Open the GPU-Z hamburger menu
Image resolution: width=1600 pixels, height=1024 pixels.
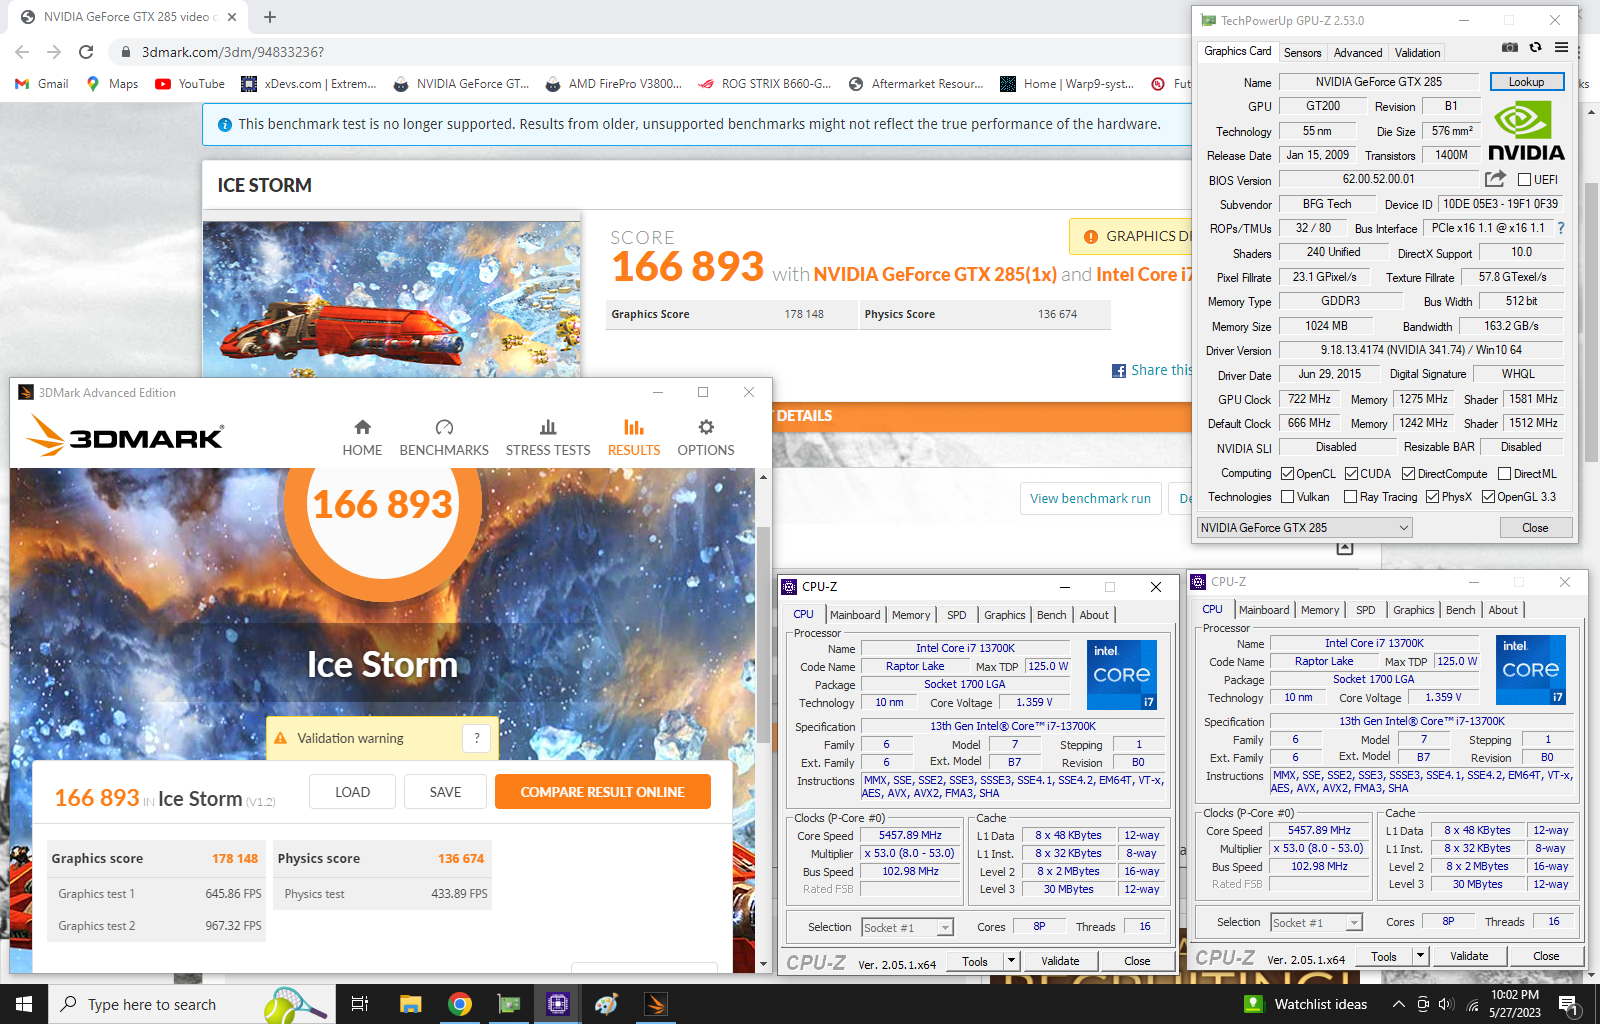(x=1561, y=47)
